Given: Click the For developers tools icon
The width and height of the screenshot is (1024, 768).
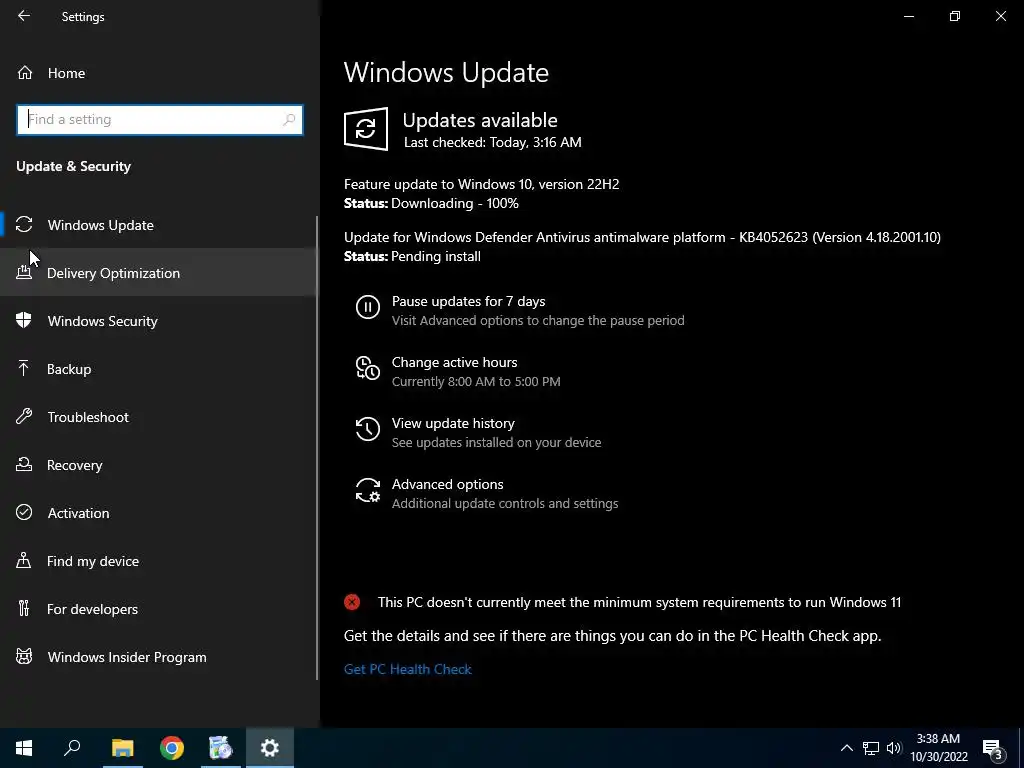Looking at the screenshot, I should click(24, 609).
